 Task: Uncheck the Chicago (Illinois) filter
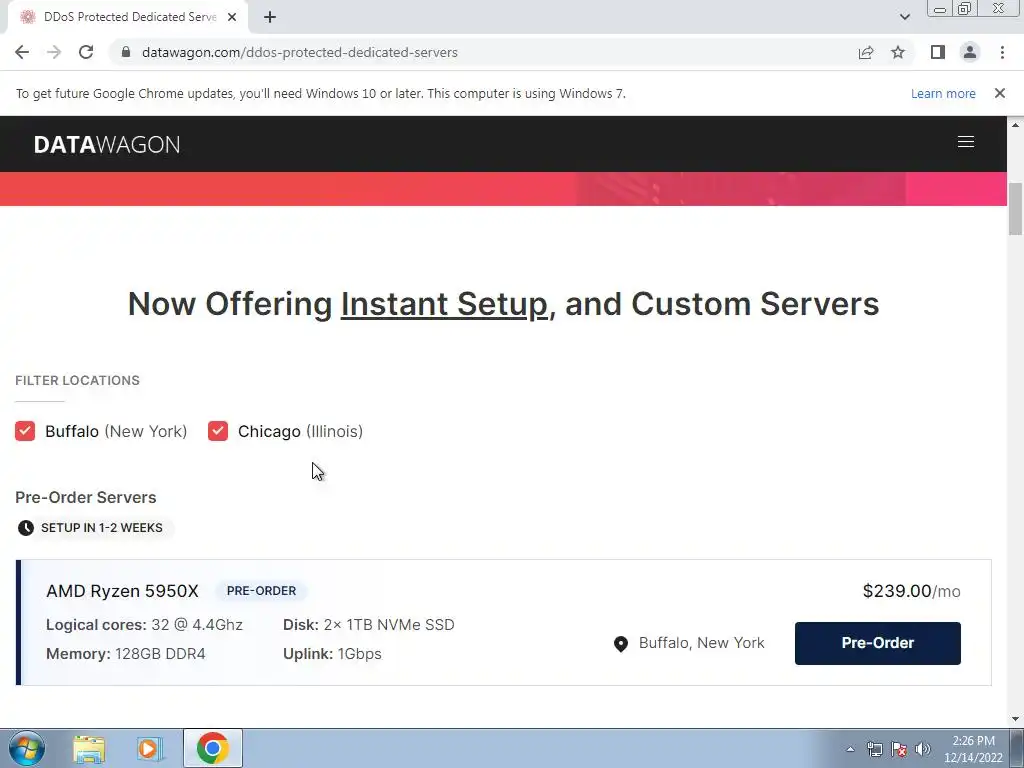click(x=218, y=431)
